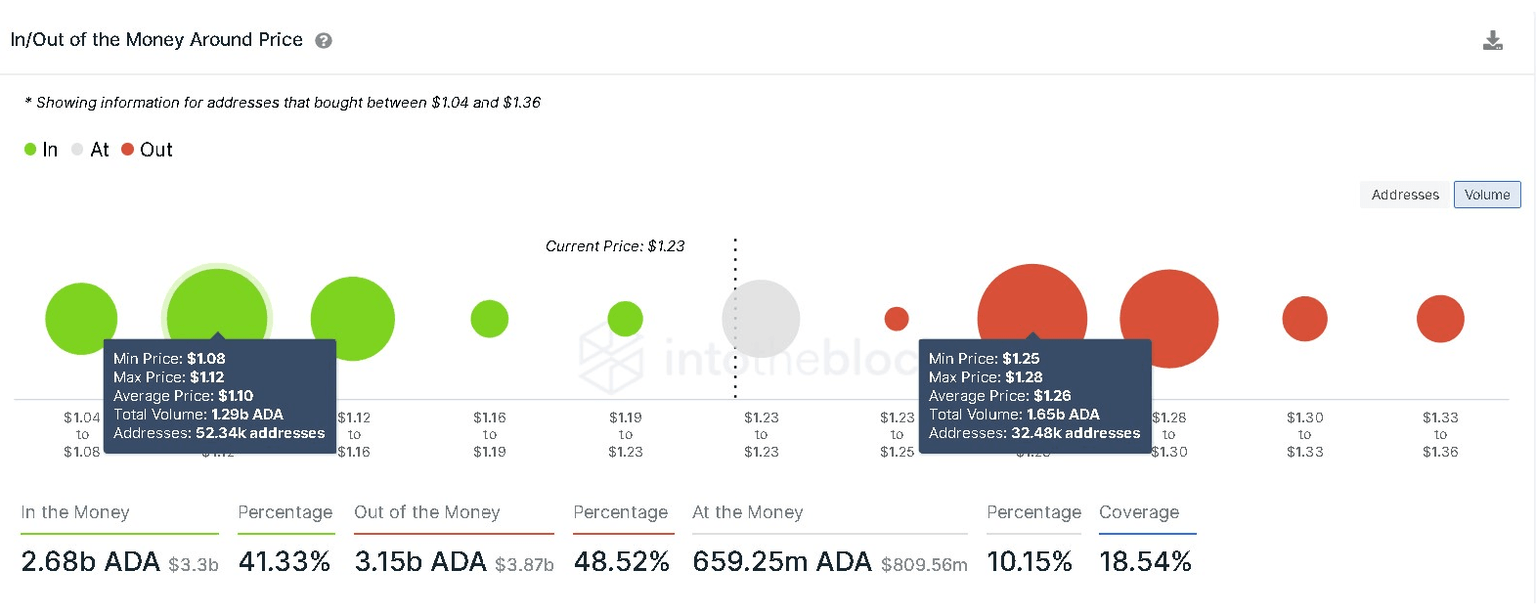Click the In the Money heading
1536x615 pixels.
(75, 513)
